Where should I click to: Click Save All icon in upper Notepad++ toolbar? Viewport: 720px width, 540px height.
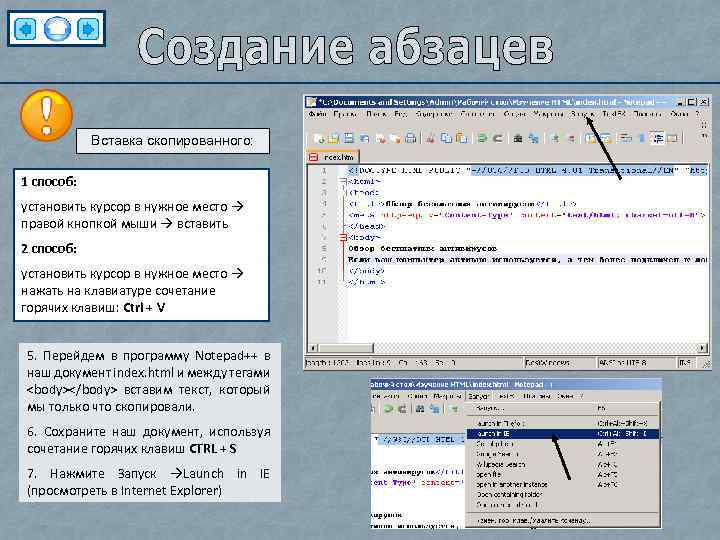[365, 138]
